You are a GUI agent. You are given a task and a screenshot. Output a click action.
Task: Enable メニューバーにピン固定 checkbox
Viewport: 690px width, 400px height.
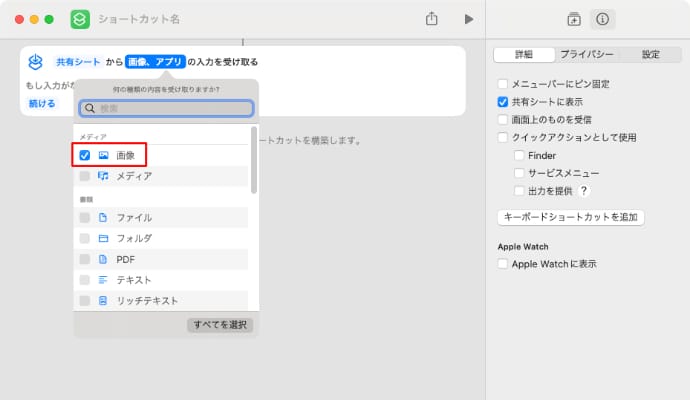[503, 84]
